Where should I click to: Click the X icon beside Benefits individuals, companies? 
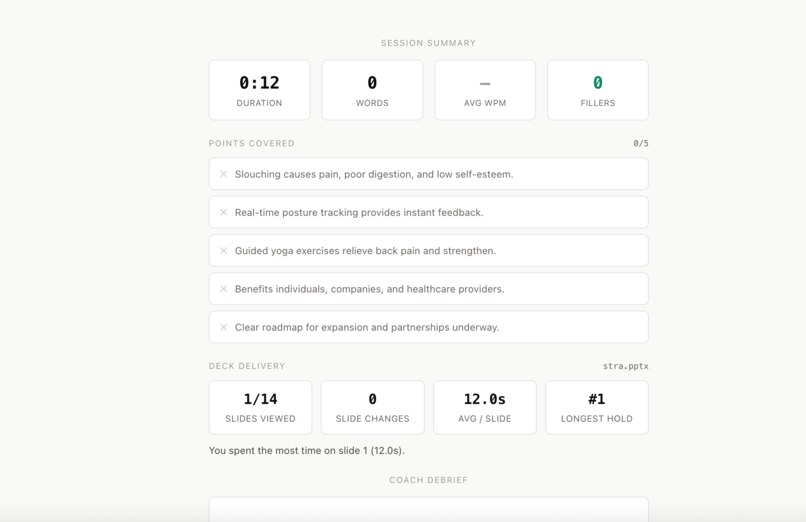click(x=224, y=289)
